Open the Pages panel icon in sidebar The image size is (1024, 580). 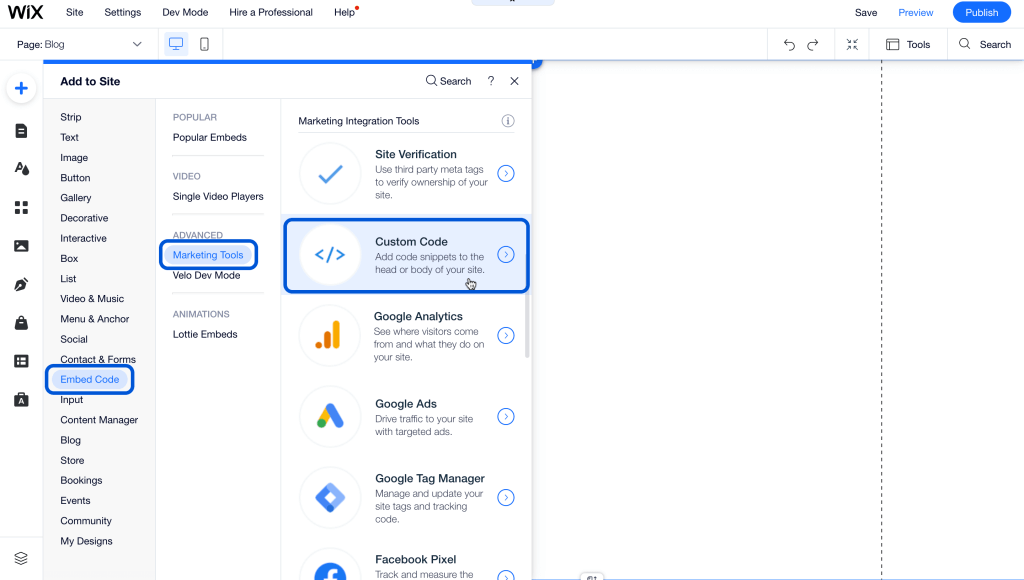21,131
